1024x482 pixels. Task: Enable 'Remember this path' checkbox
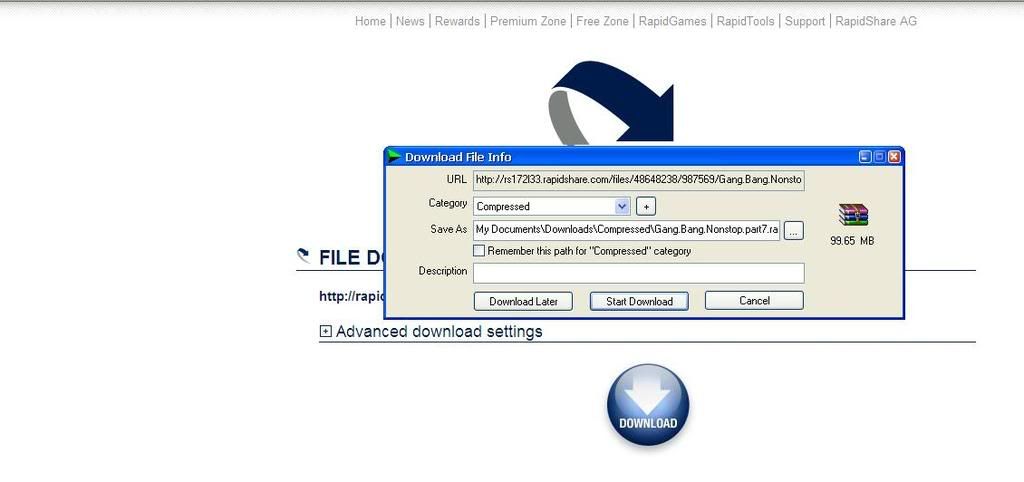(479, 251)
